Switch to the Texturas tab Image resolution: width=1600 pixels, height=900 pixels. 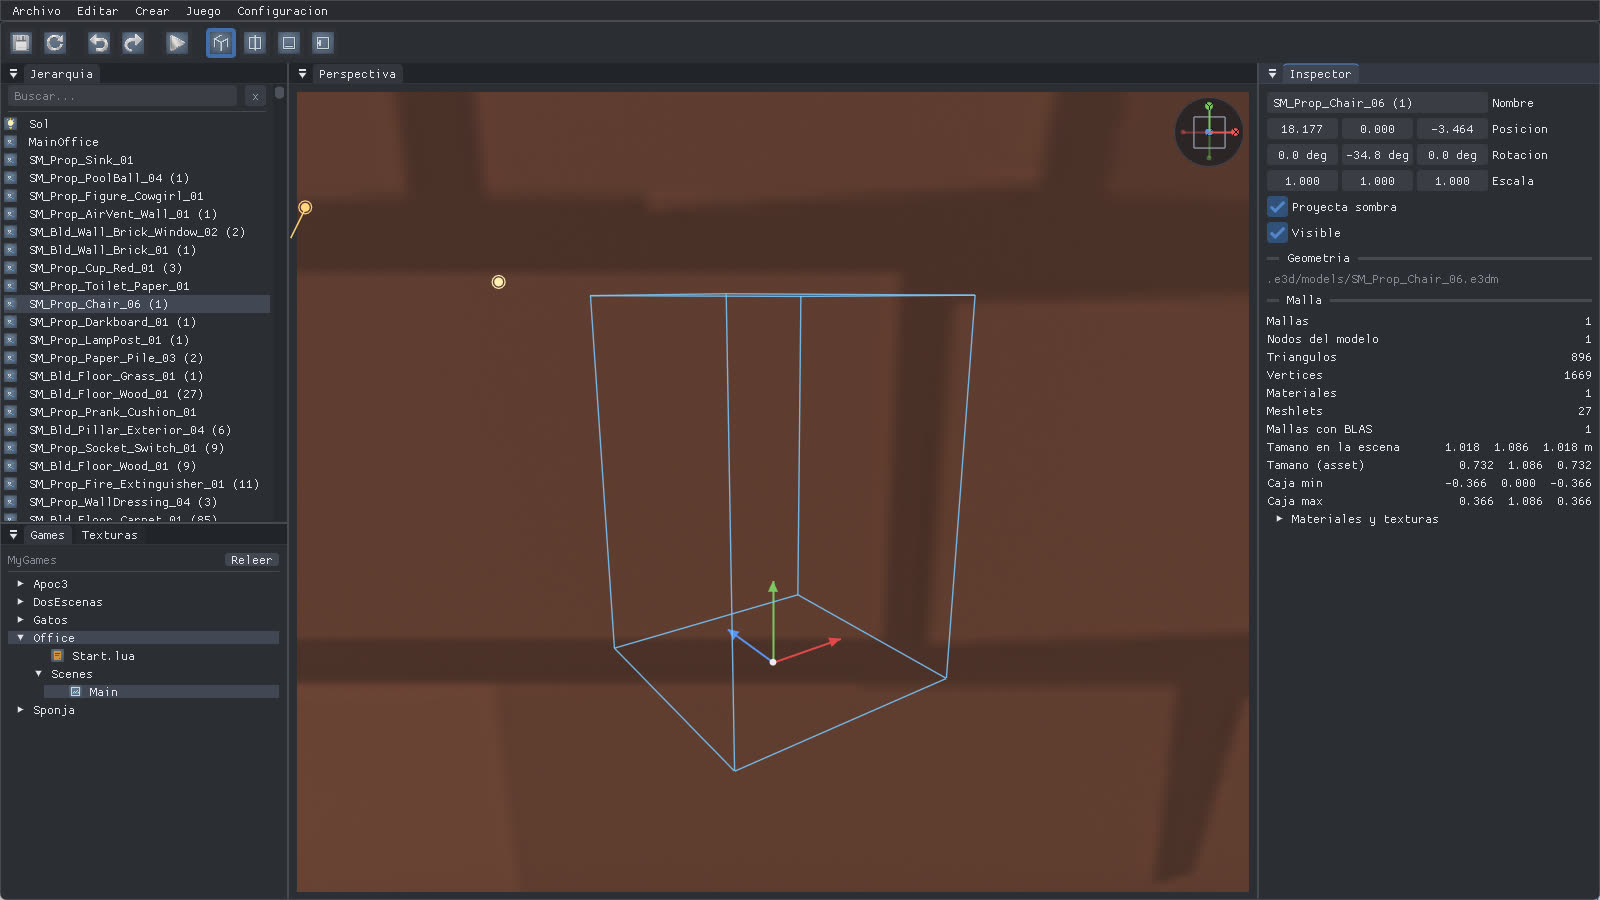tap(109, 535)
